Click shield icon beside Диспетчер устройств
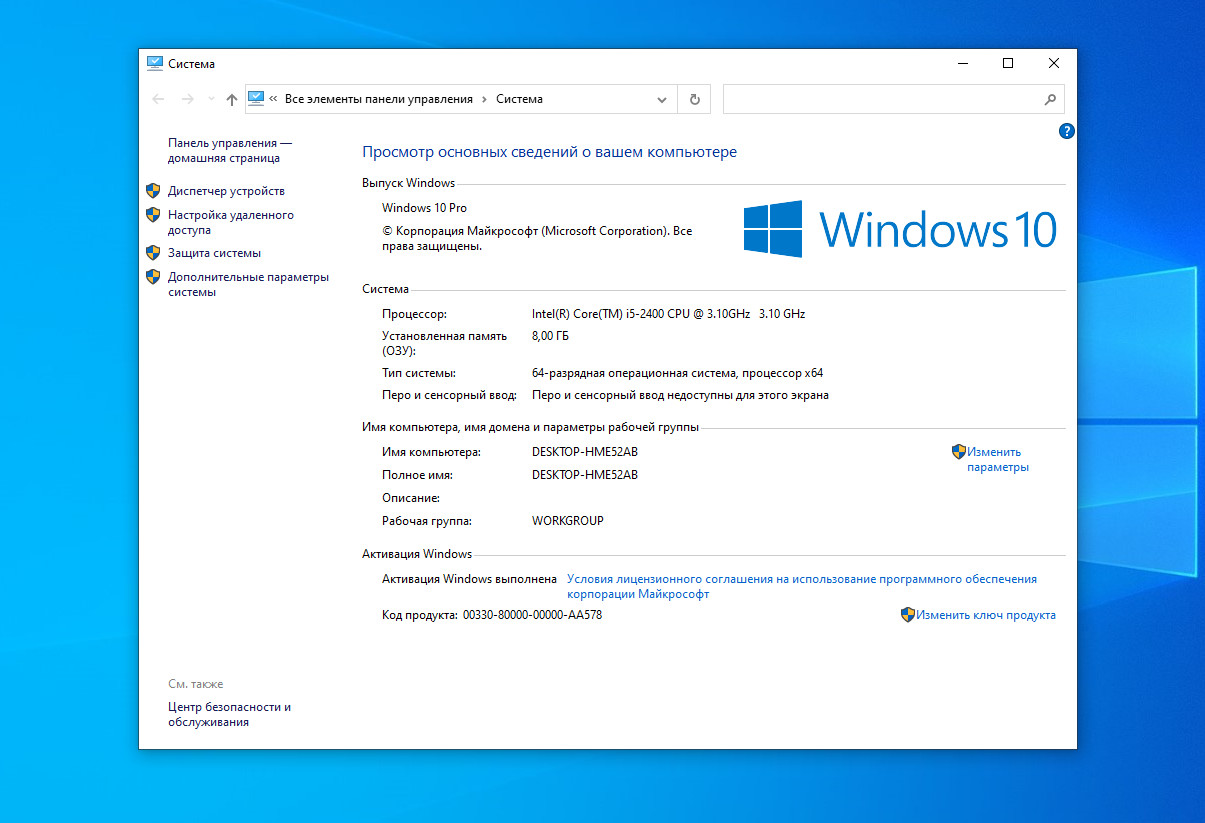Viewport: 1205px width, 823px height. (153, 190)
